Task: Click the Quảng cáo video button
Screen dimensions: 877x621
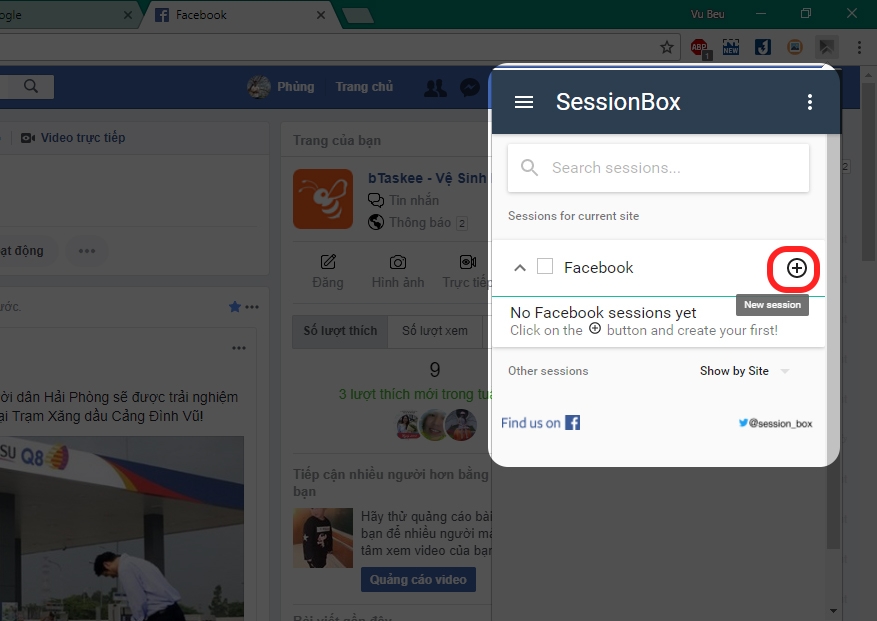Action: pos(418,579)
